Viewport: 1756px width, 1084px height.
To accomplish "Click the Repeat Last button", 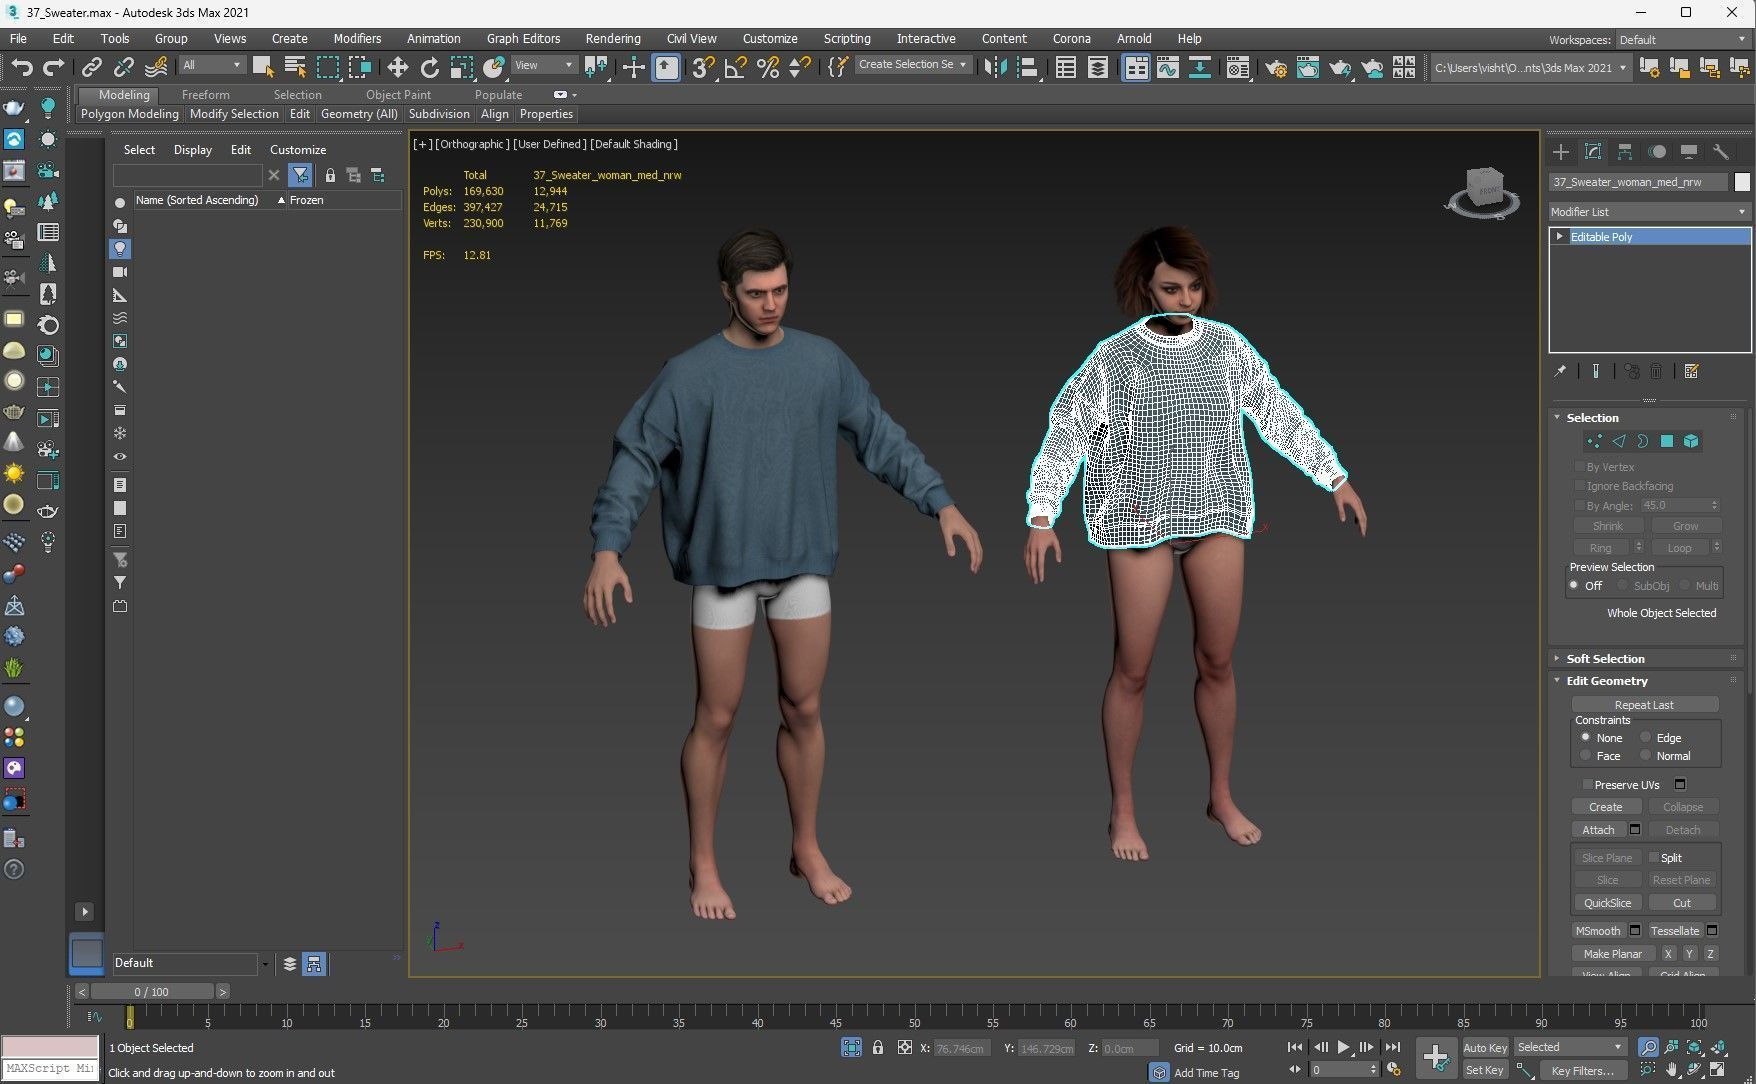I will [1644, 705].
